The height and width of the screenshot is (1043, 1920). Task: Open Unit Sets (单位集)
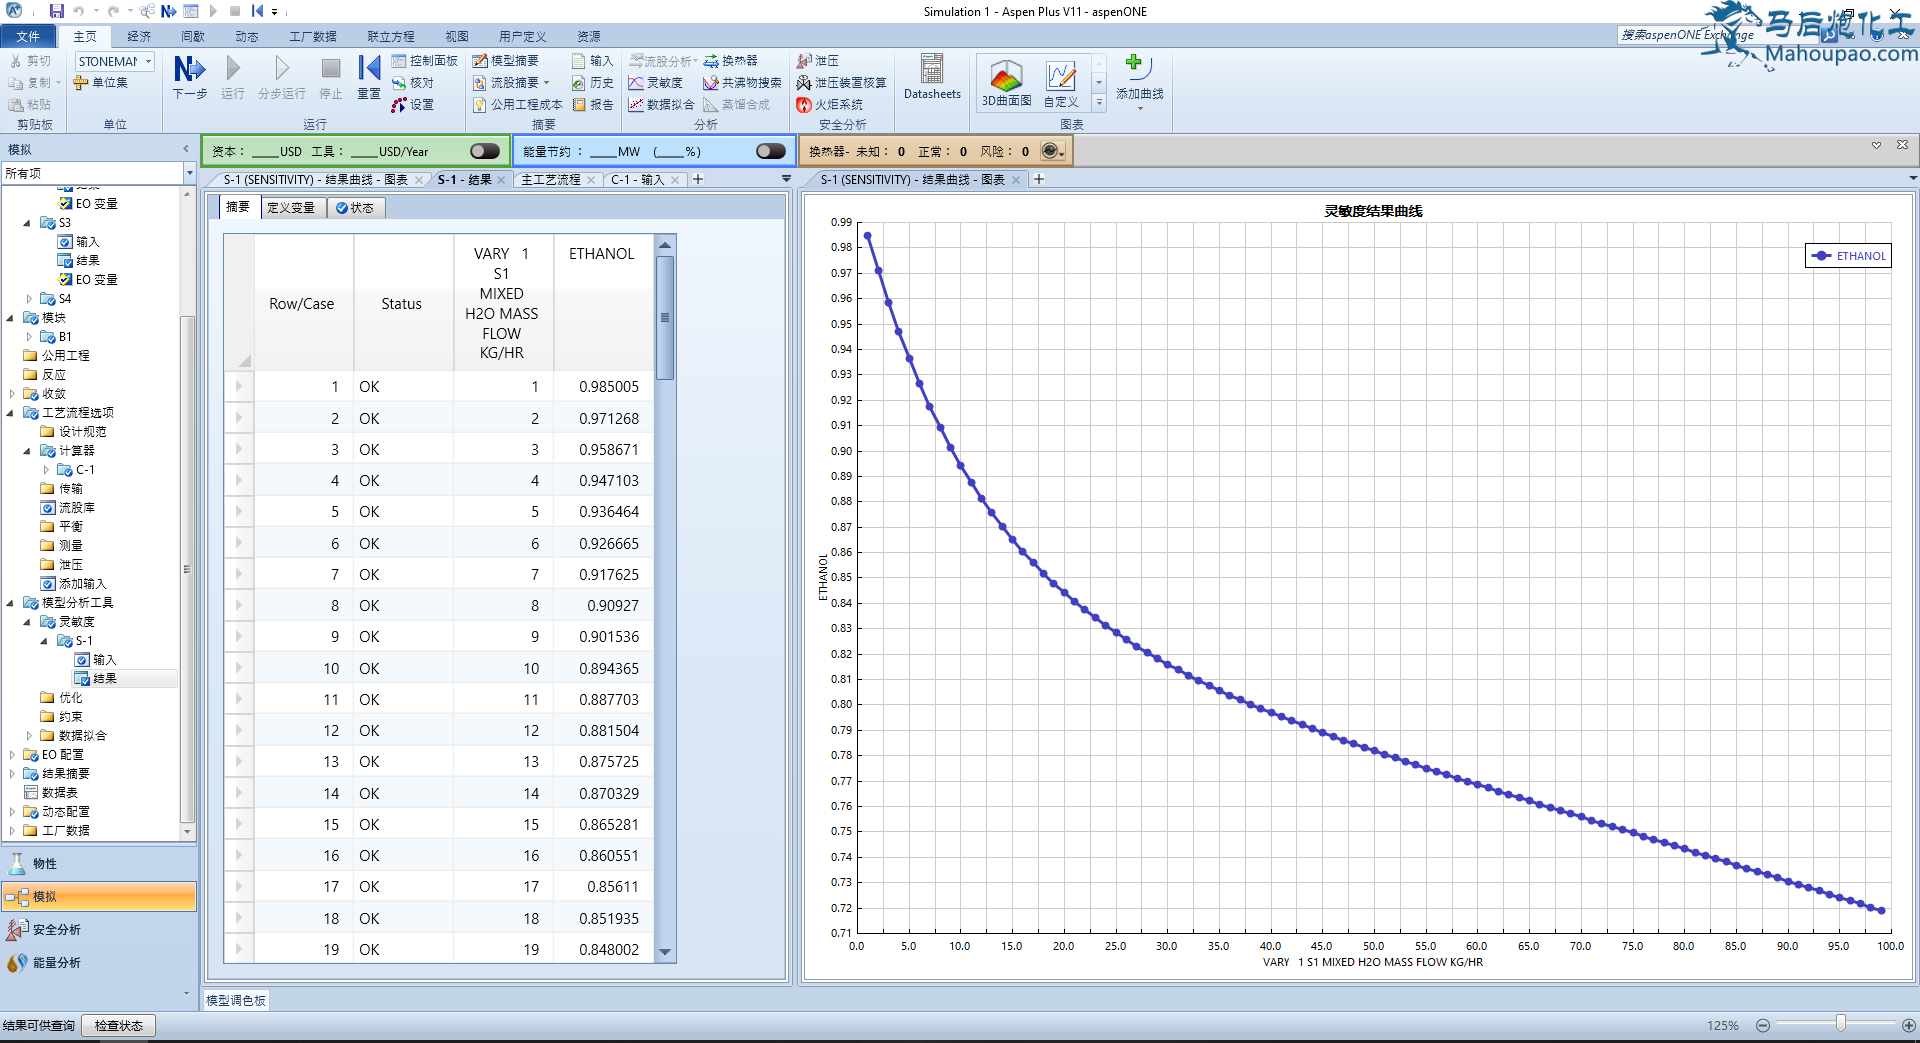click(101, 83)
